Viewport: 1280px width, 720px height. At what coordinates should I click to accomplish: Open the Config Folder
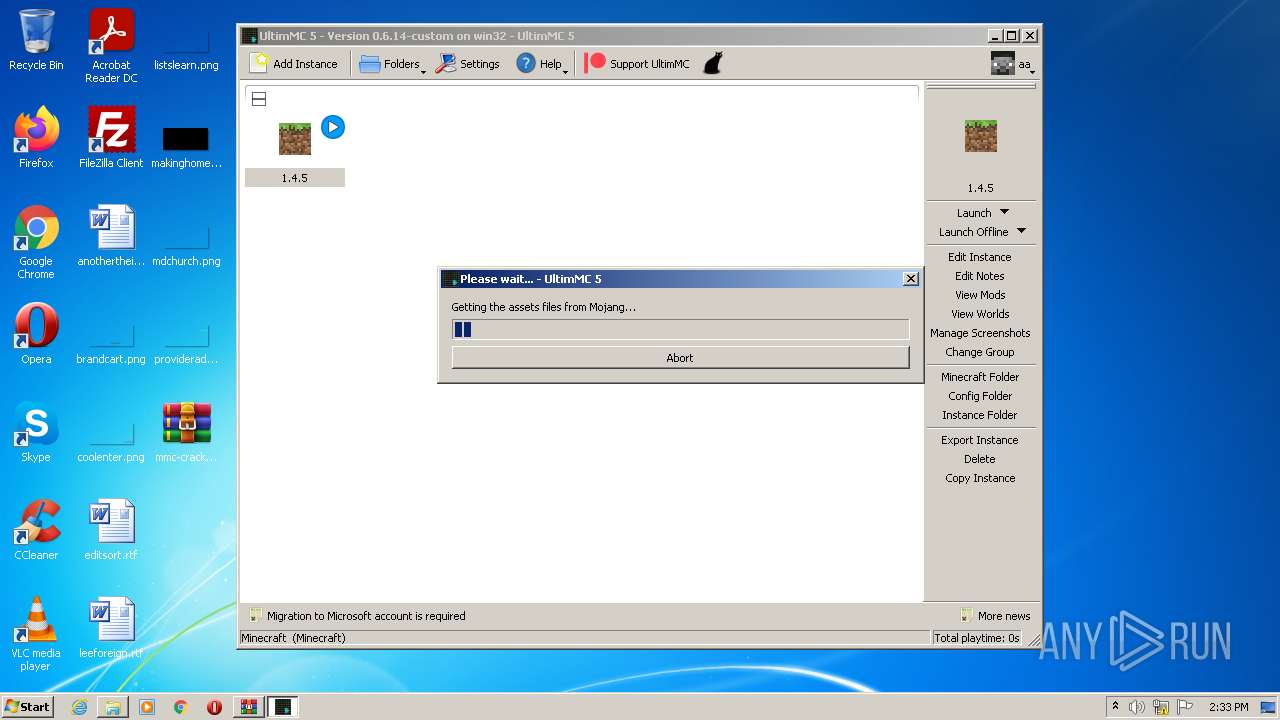click(980, 396)
